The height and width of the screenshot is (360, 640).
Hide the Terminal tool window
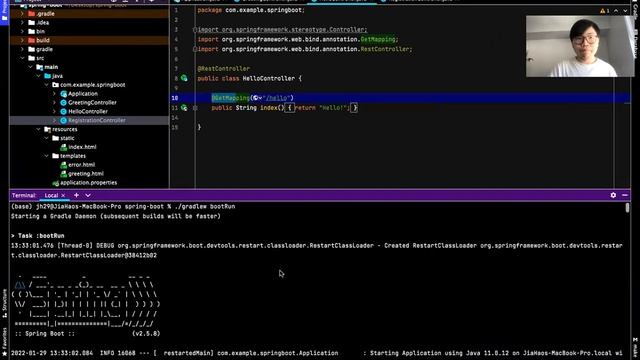625,195
